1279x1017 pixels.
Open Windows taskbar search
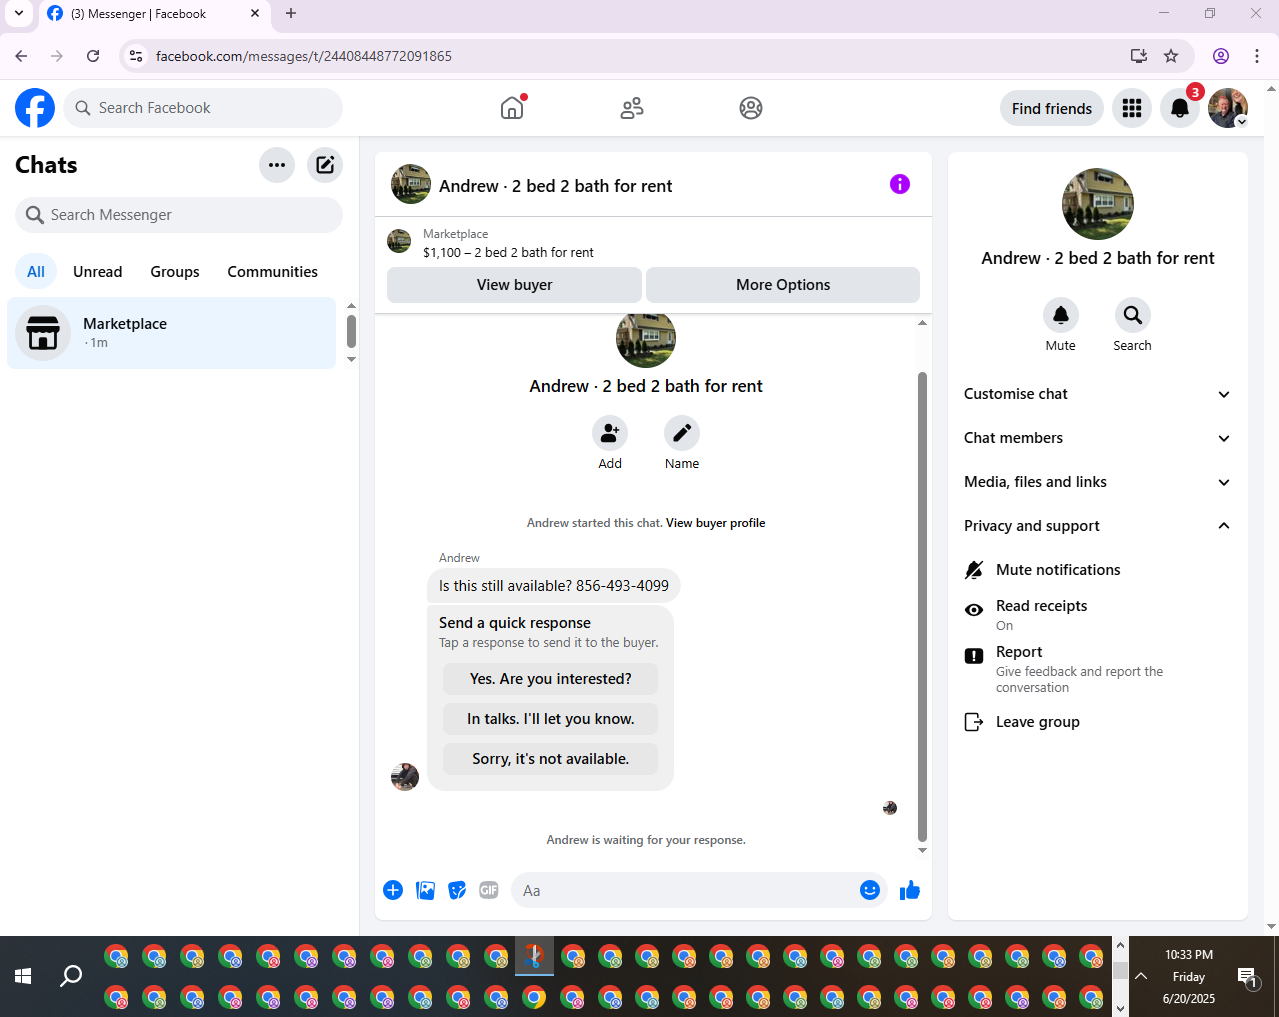pos(71,976)
